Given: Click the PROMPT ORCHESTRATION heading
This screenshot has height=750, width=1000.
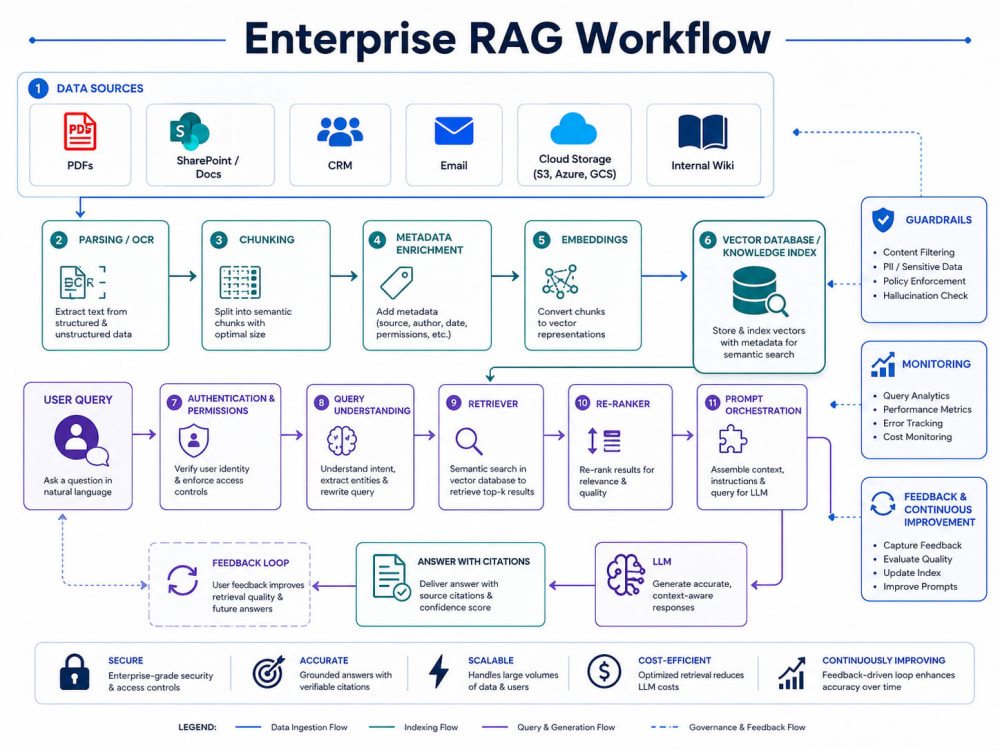Looking at the screenshot, I should (763, 404).
